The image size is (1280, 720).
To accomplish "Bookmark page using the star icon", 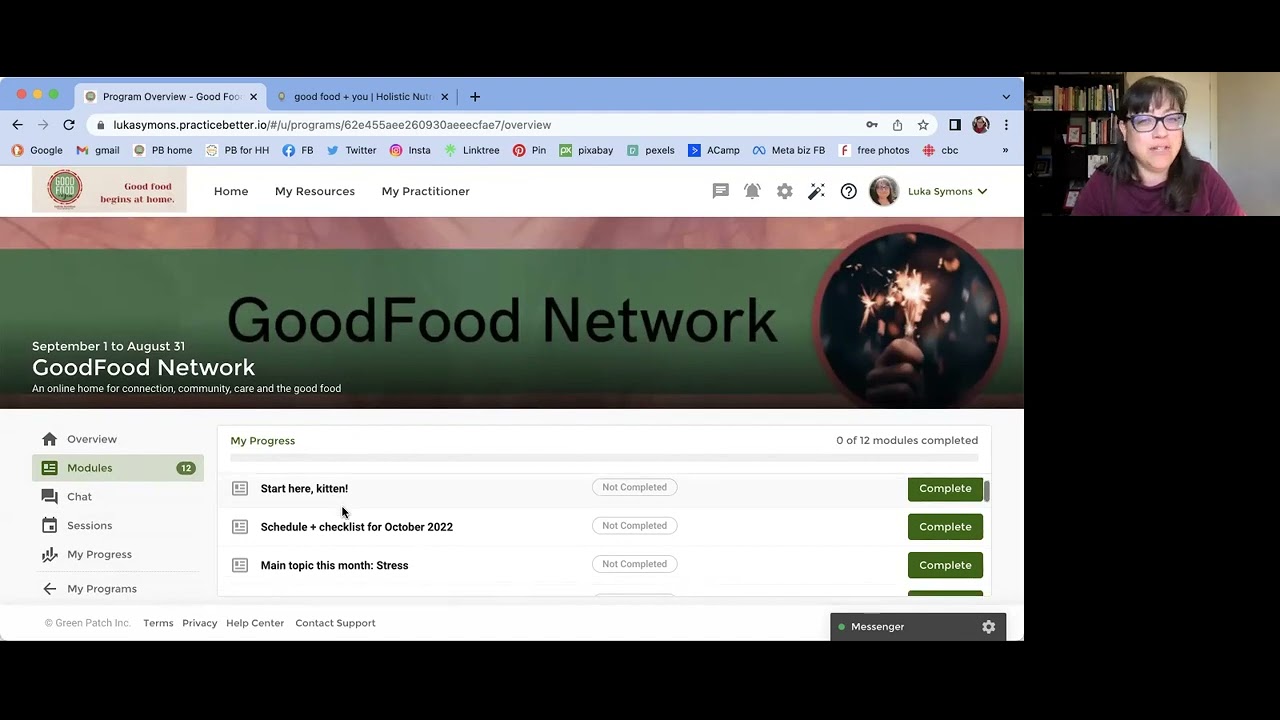I will pyautogui.click(x=923, y=125).
